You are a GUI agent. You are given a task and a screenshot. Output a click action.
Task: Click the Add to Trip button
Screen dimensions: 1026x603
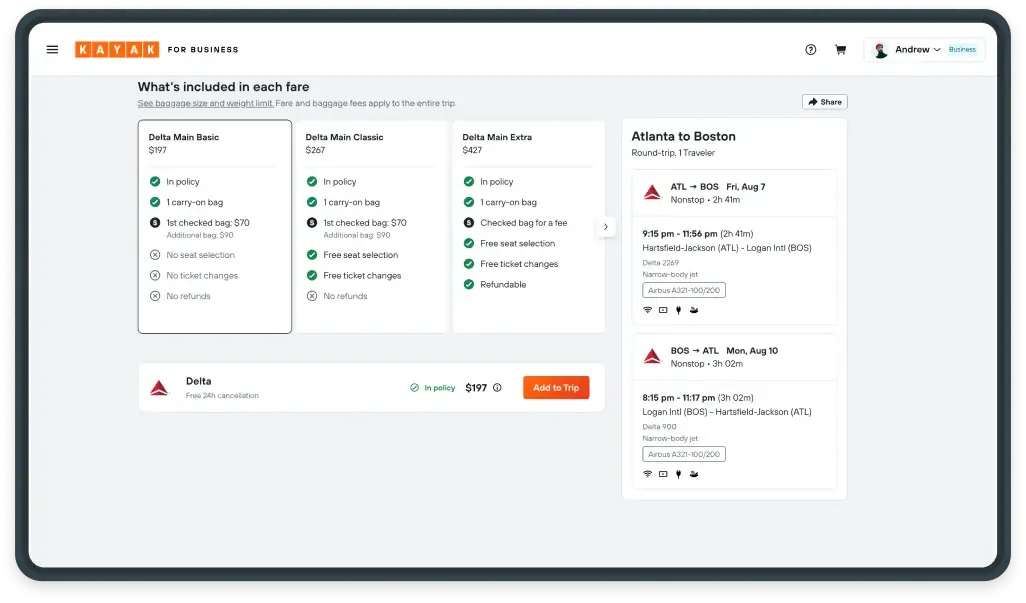556,388
